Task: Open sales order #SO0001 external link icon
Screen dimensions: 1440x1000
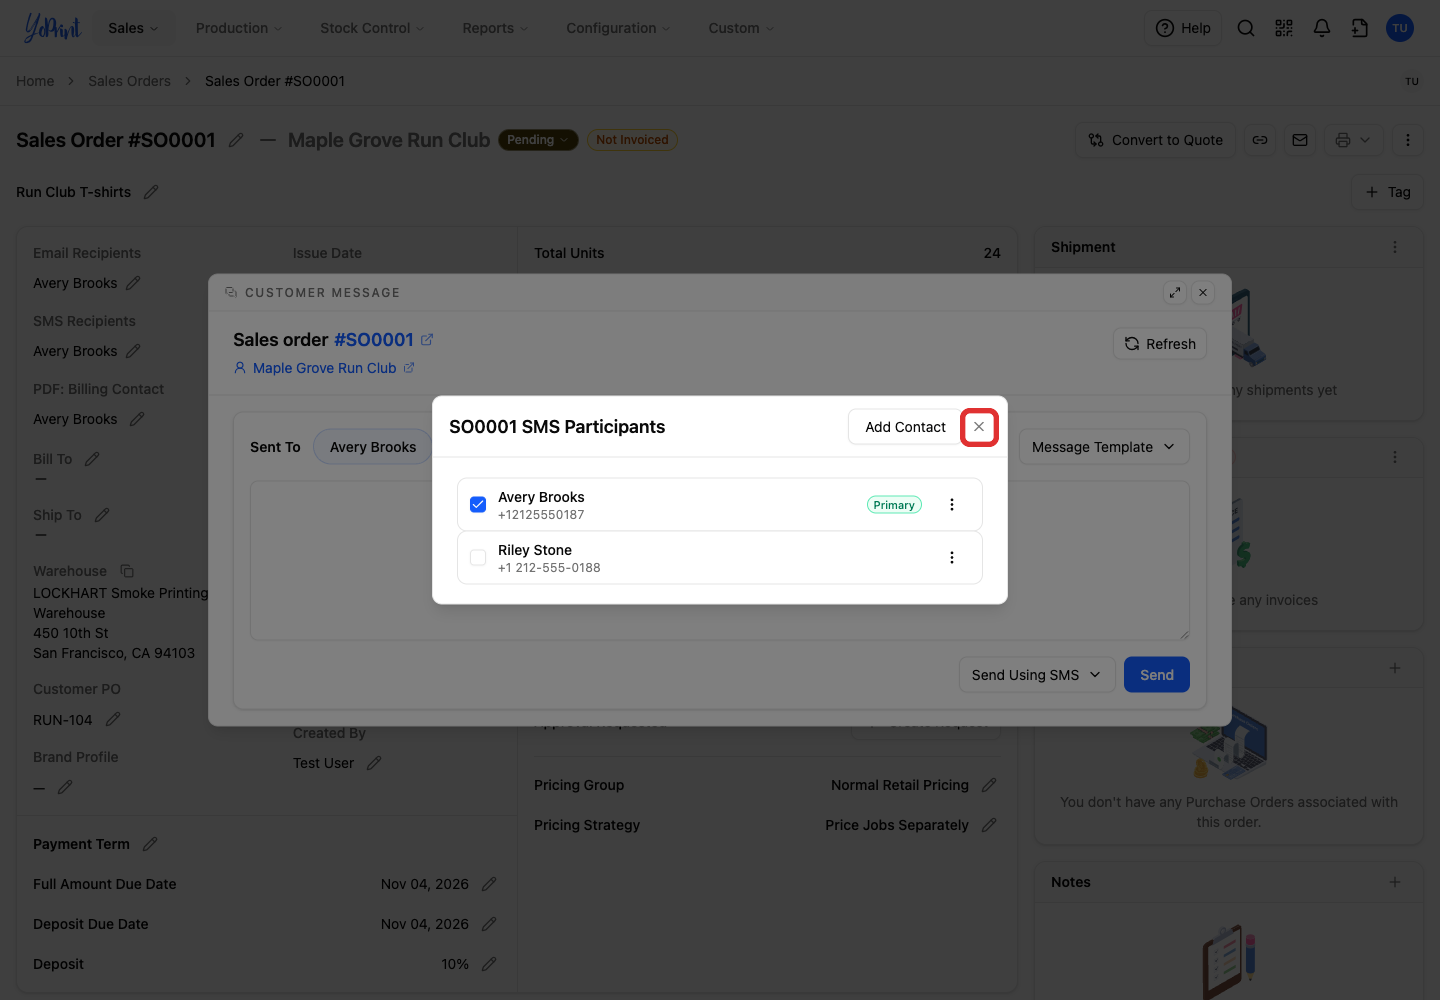Action: [x=427, y=340]
